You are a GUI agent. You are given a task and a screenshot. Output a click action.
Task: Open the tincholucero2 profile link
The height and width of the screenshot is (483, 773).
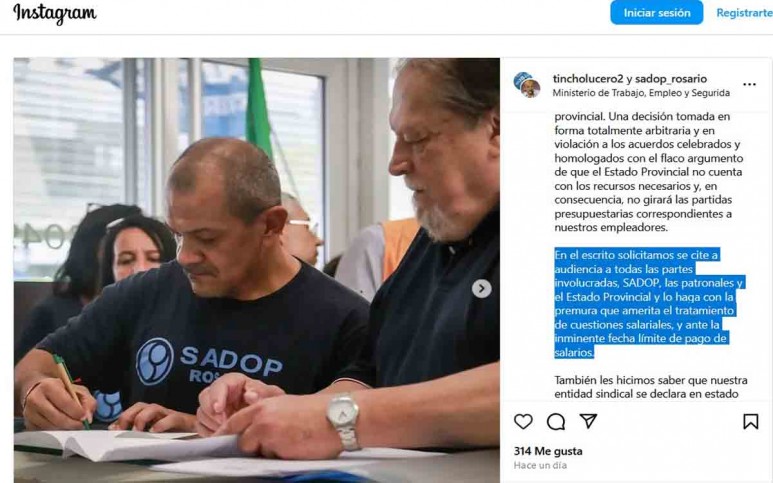click(588, 79)
